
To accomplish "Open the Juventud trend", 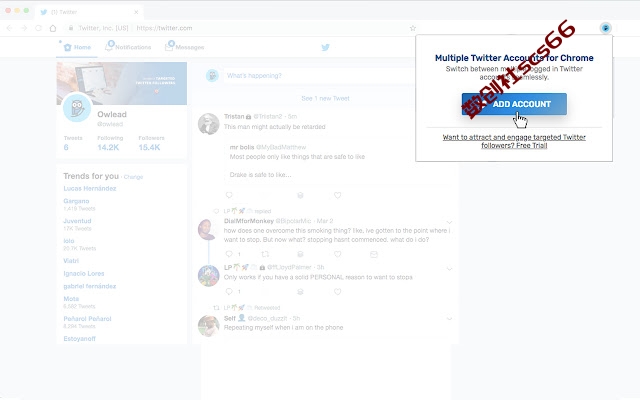I will [x=77, y=221].
